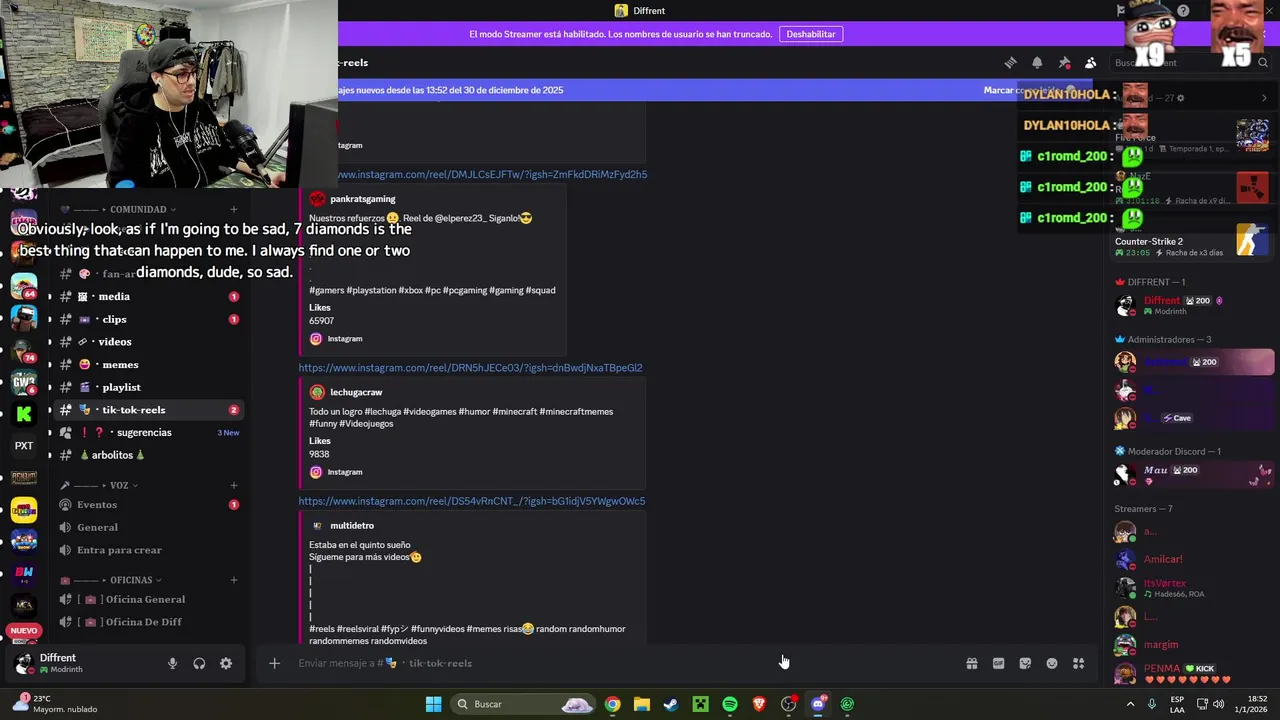Join the Oficina General voice channel
Image resolution: width=1280 pixels, height=720 pixels.
point(148,600)
